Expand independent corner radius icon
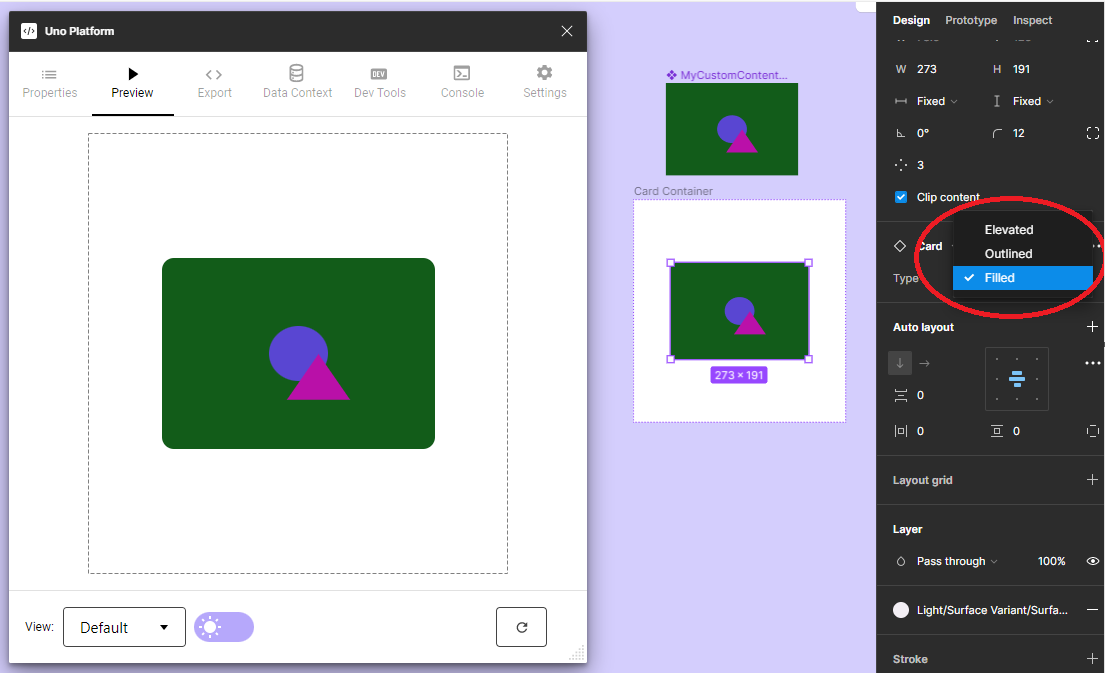Screen dimensions: 1105x673 click(1093, 132)
